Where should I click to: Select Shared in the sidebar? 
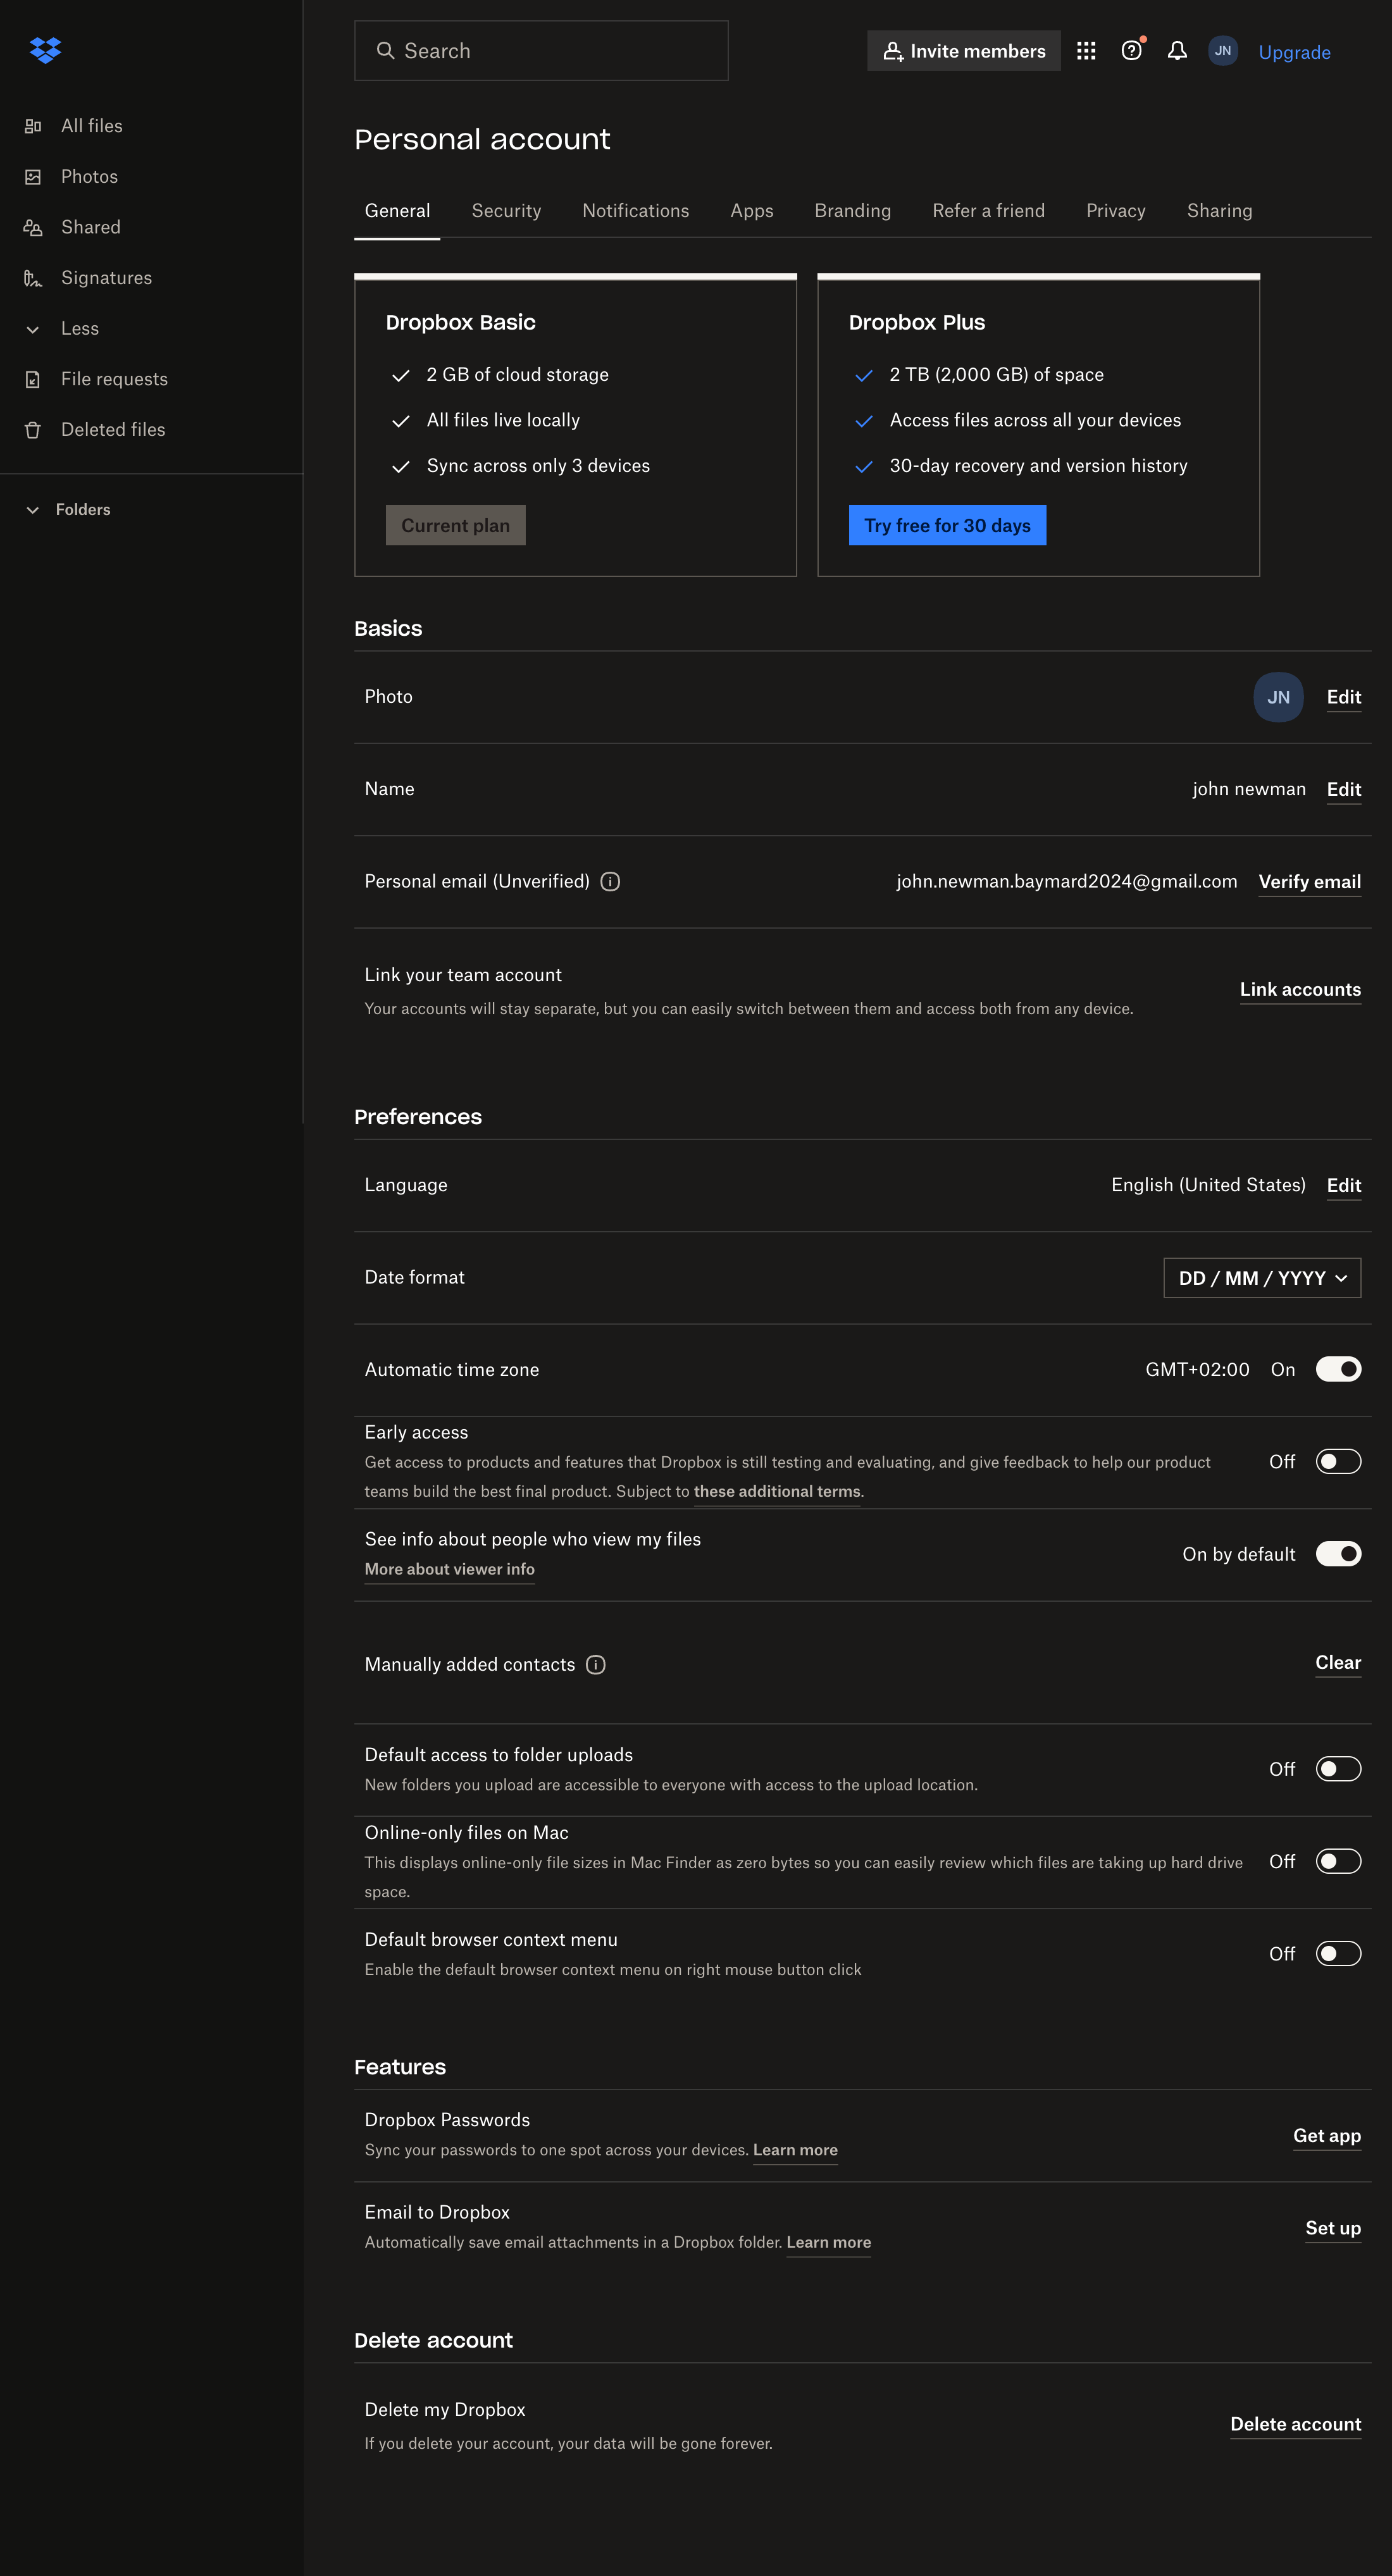tap(91, 227)
